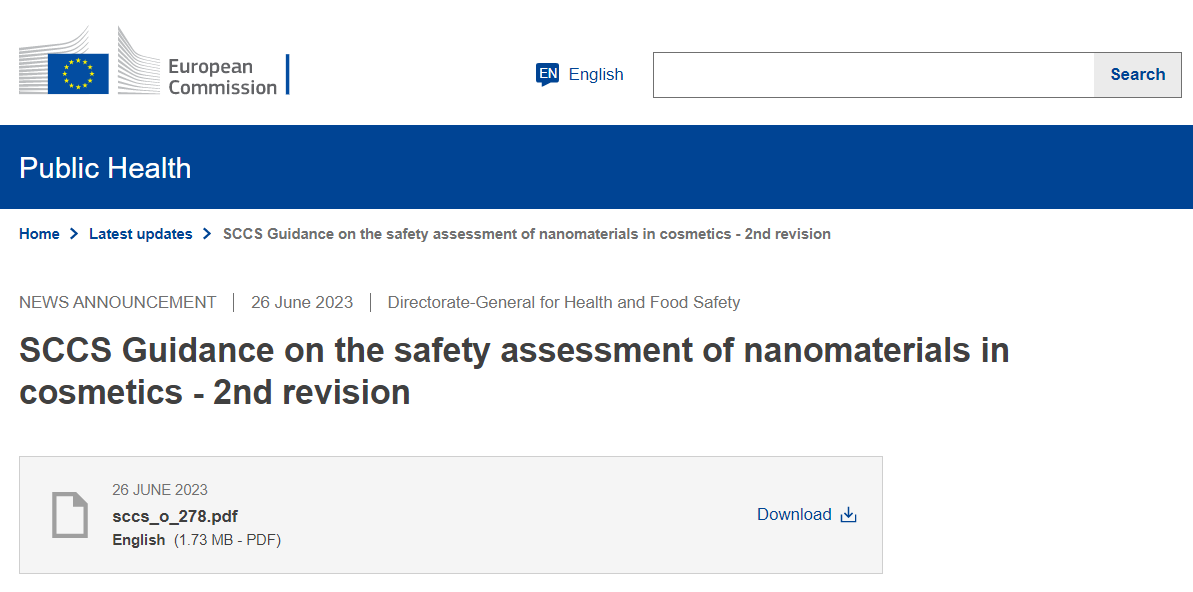
Task: Go to the Home breadcrumb
Action: (x=39, y=234)
